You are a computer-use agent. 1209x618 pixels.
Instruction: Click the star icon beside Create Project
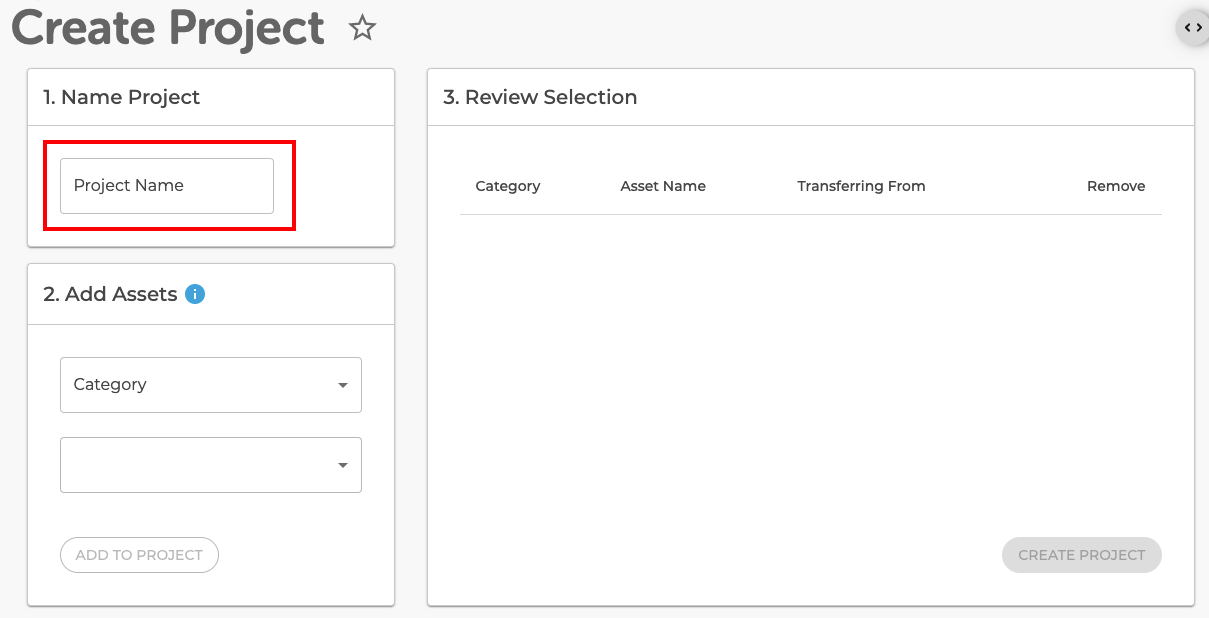point(362,28)
